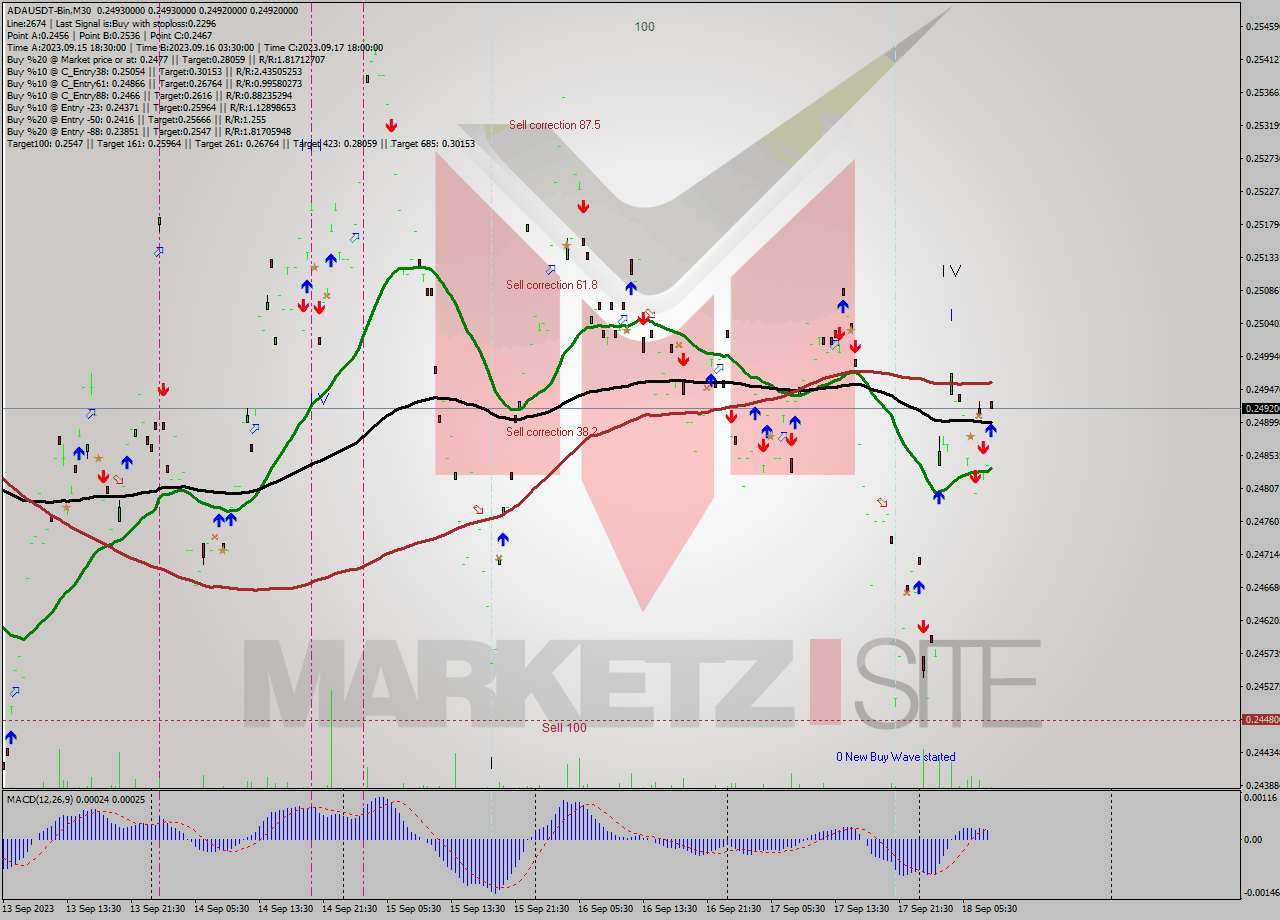1280x920 pixels.
Task: Click the 0.24853 price axis value
Action: pyautogui.click(x=1261, y=456)
